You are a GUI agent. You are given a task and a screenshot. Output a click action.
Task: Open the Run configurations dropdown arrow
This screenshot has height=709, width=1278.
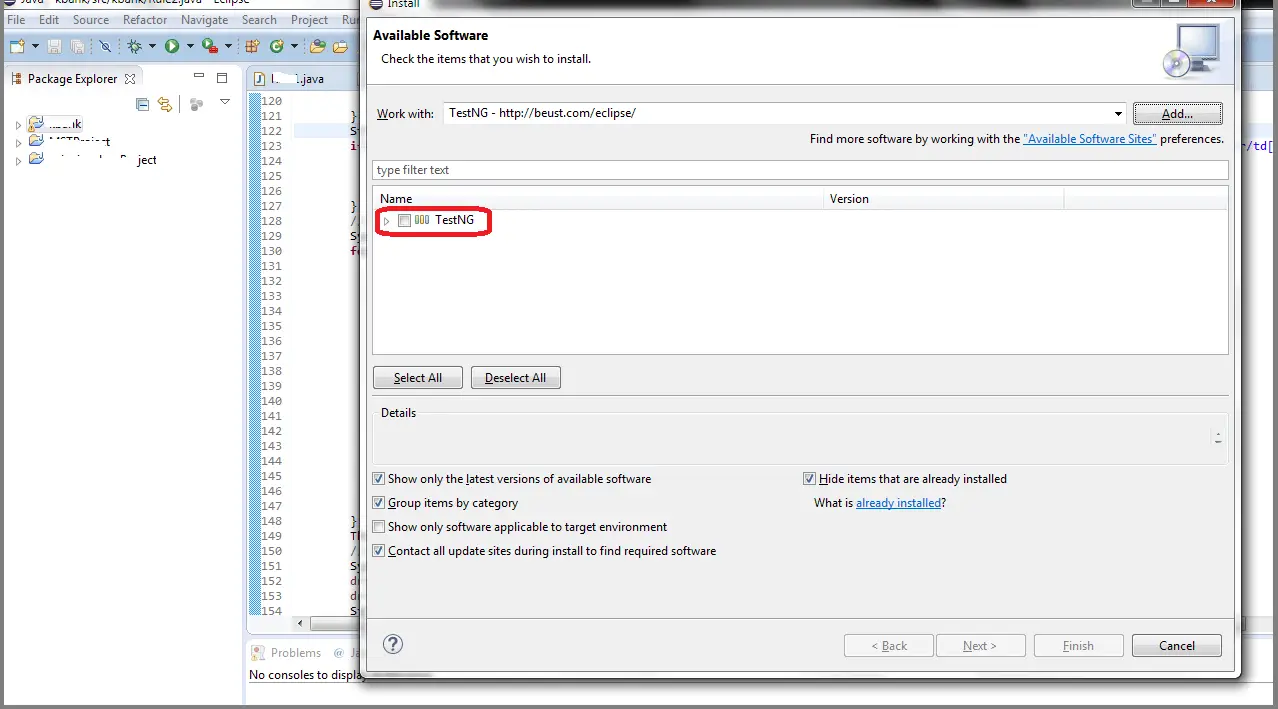[x=190, y=46]
